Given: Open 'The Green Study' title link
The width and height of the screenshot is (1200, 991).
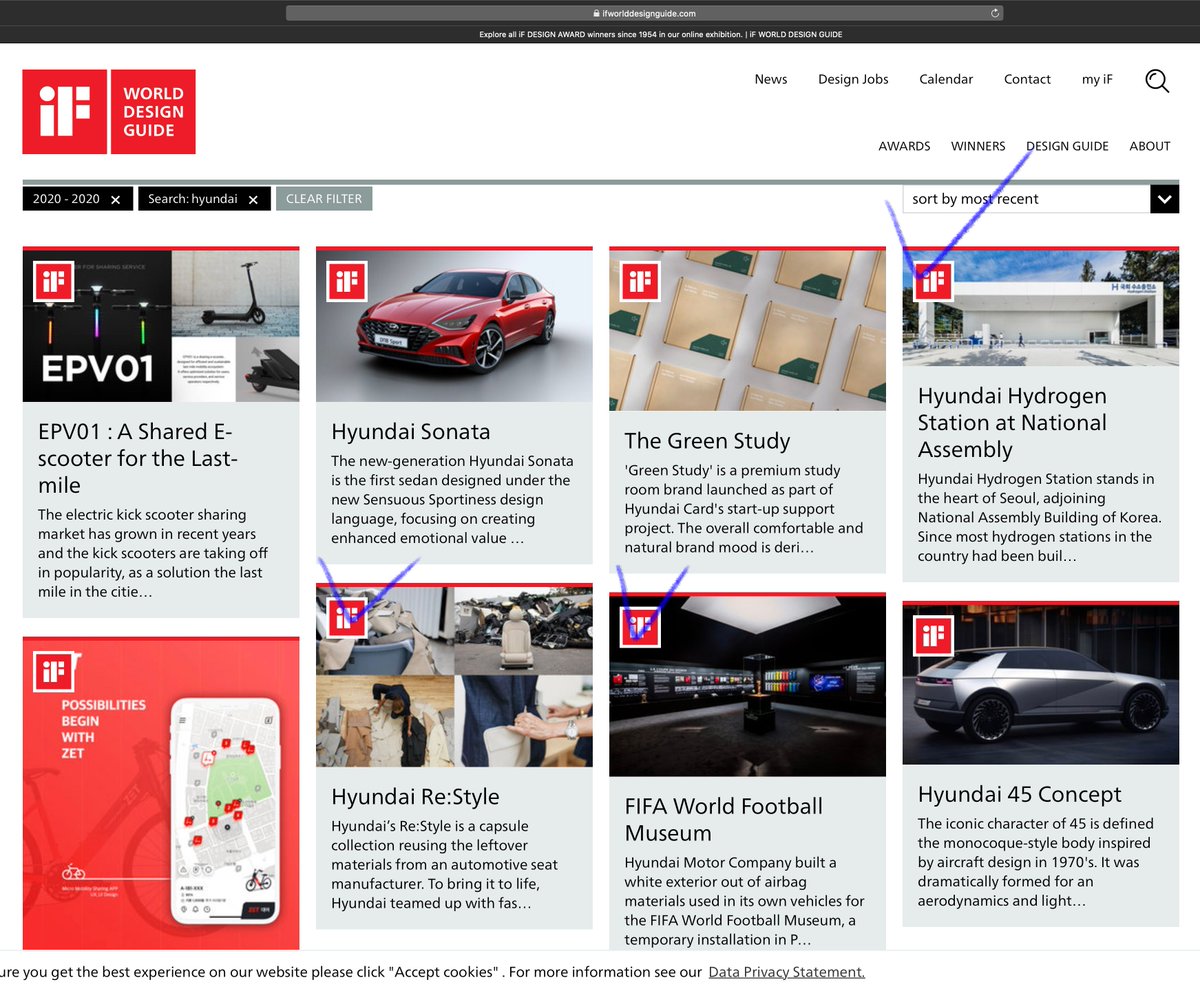Looking at the screenshot, I should 707,441.
